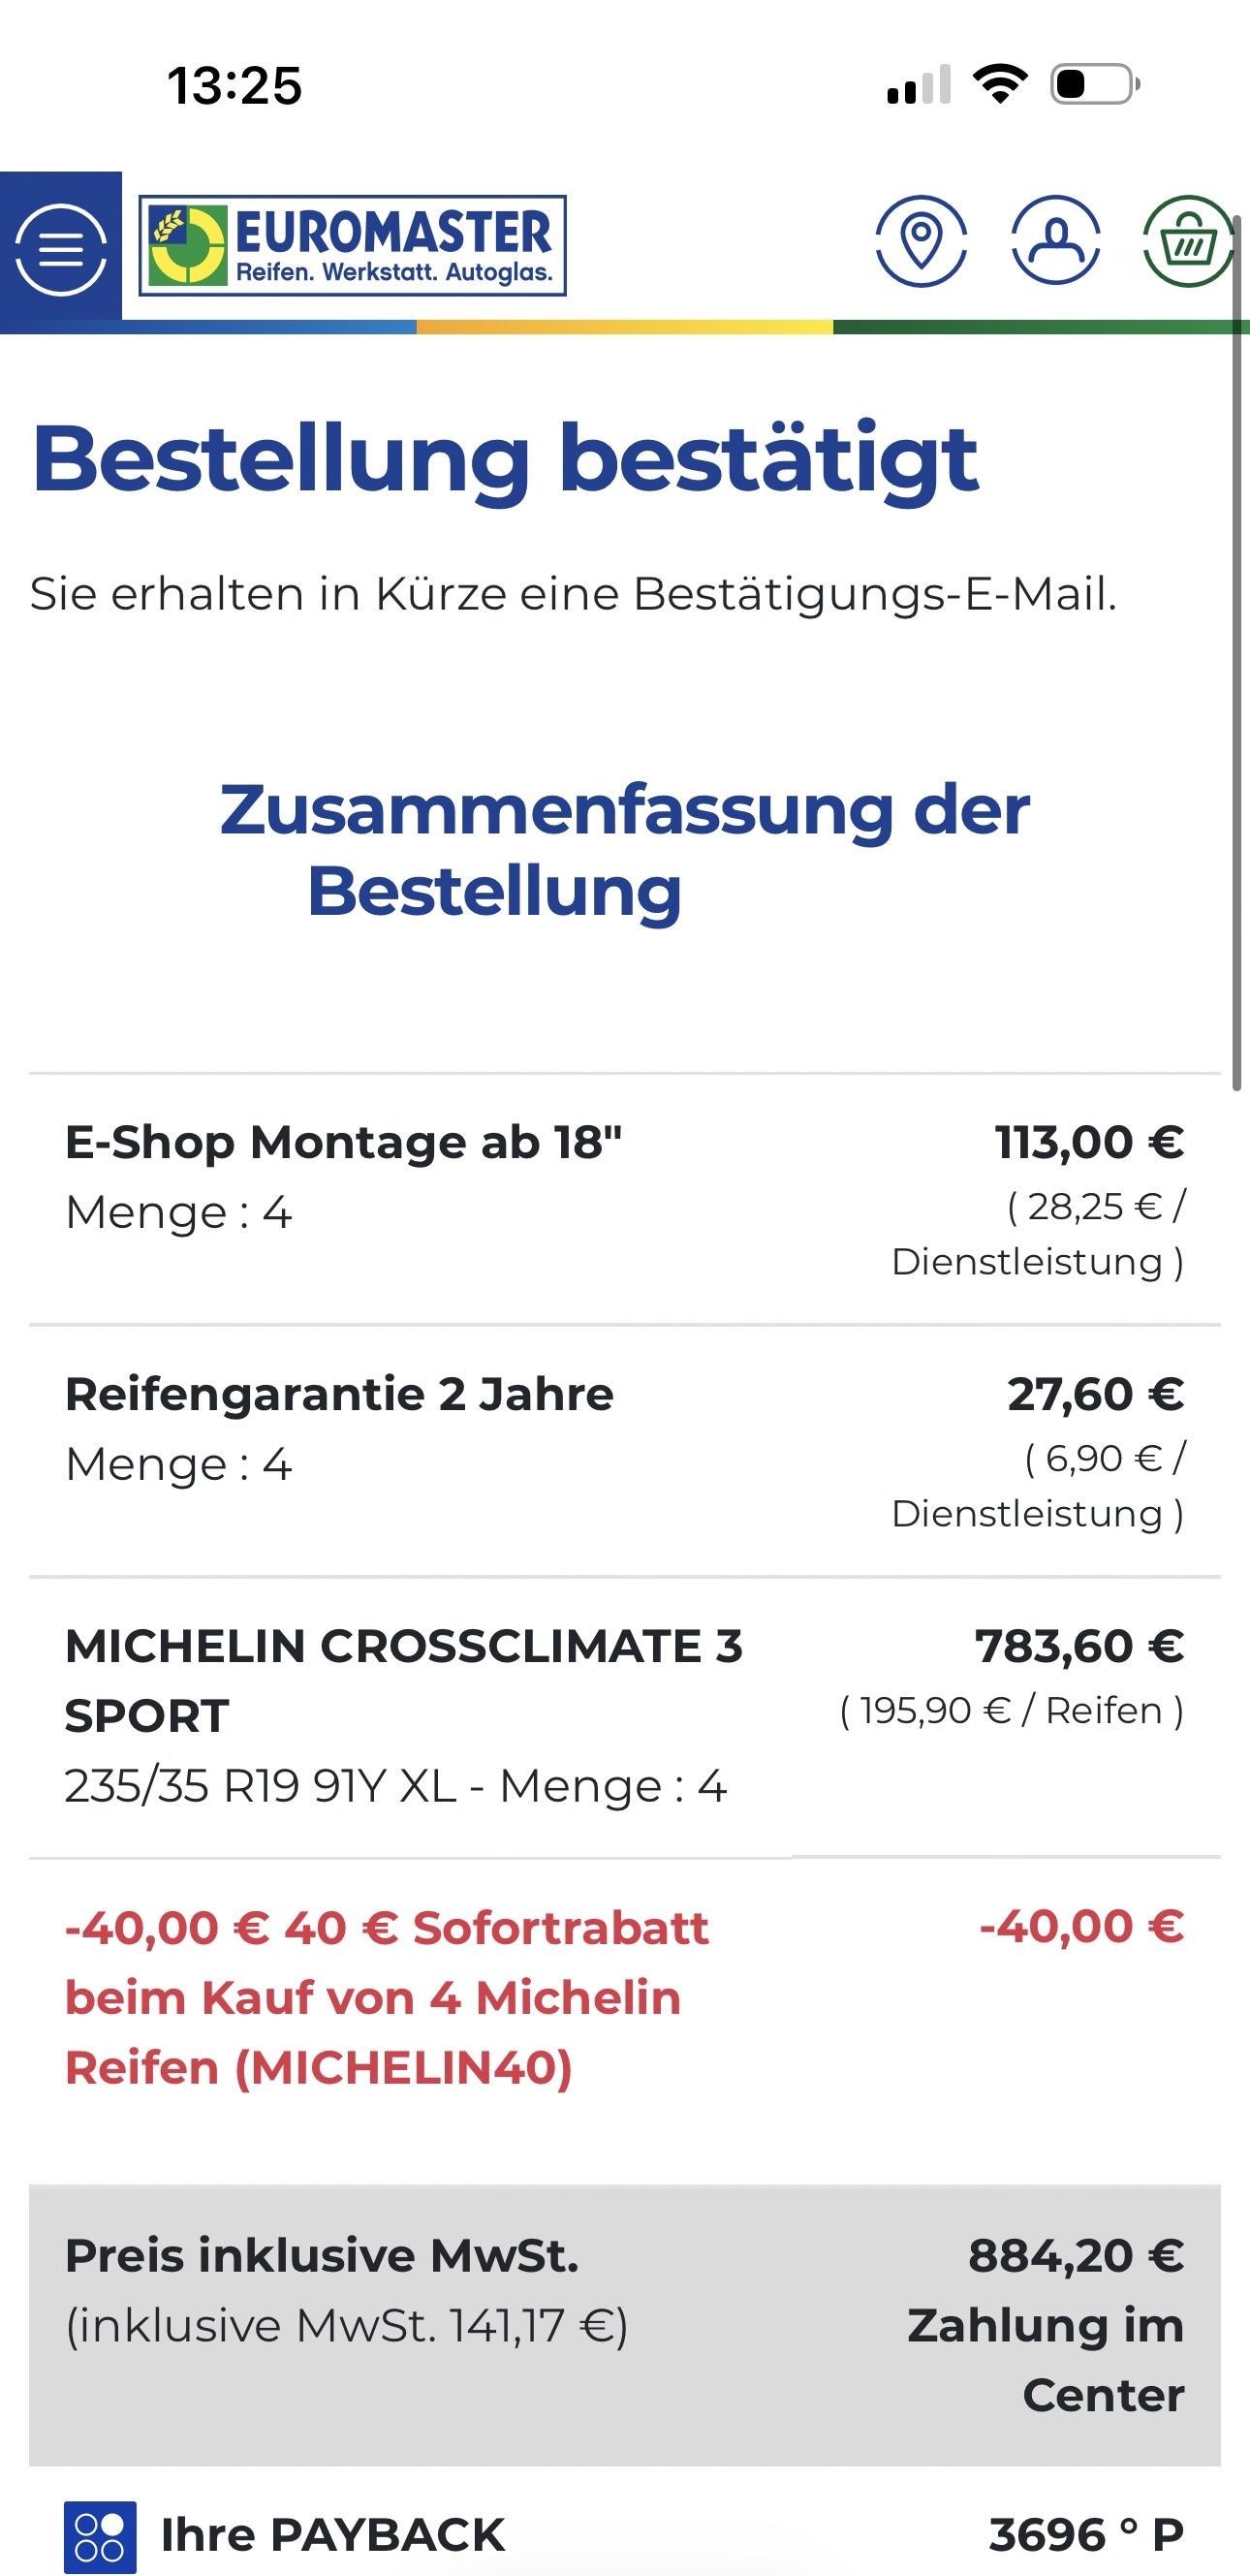This screenshot has width=1250, height=2576.
Task: Open the hamburger menu
Action: (x=60, y=248)
